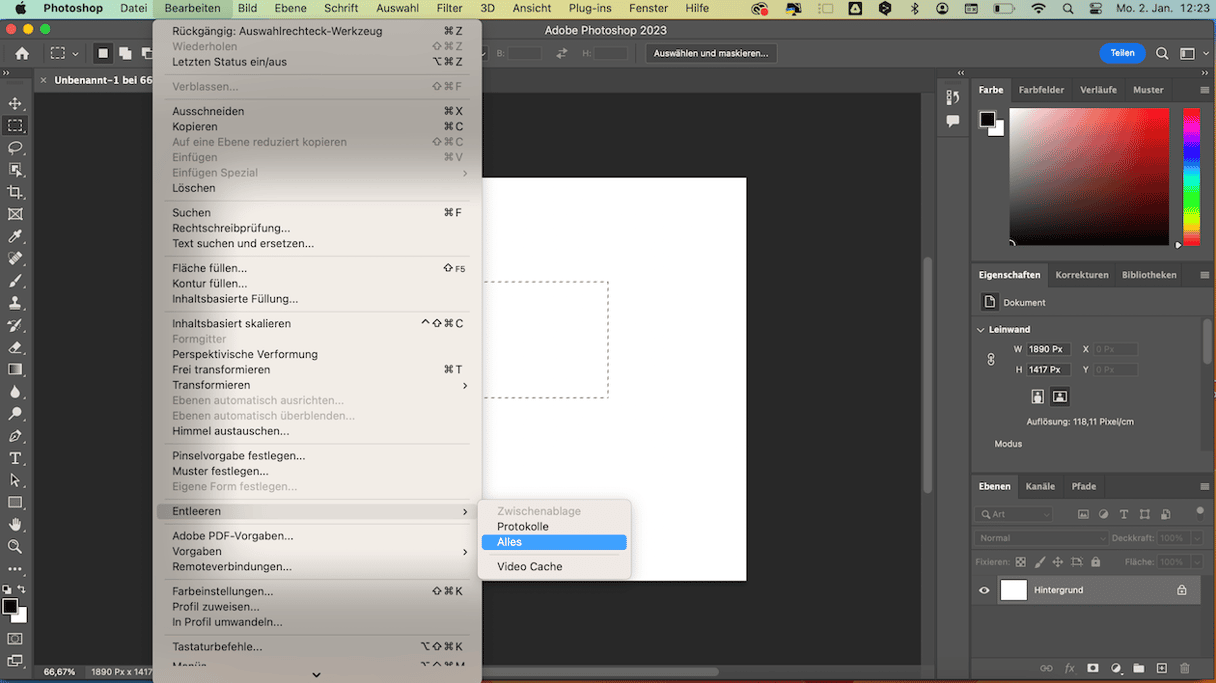Toggle lock image pixels
Image resolution: width=1216 pixels, height=683 pixels.
[x=1039, y=562]
